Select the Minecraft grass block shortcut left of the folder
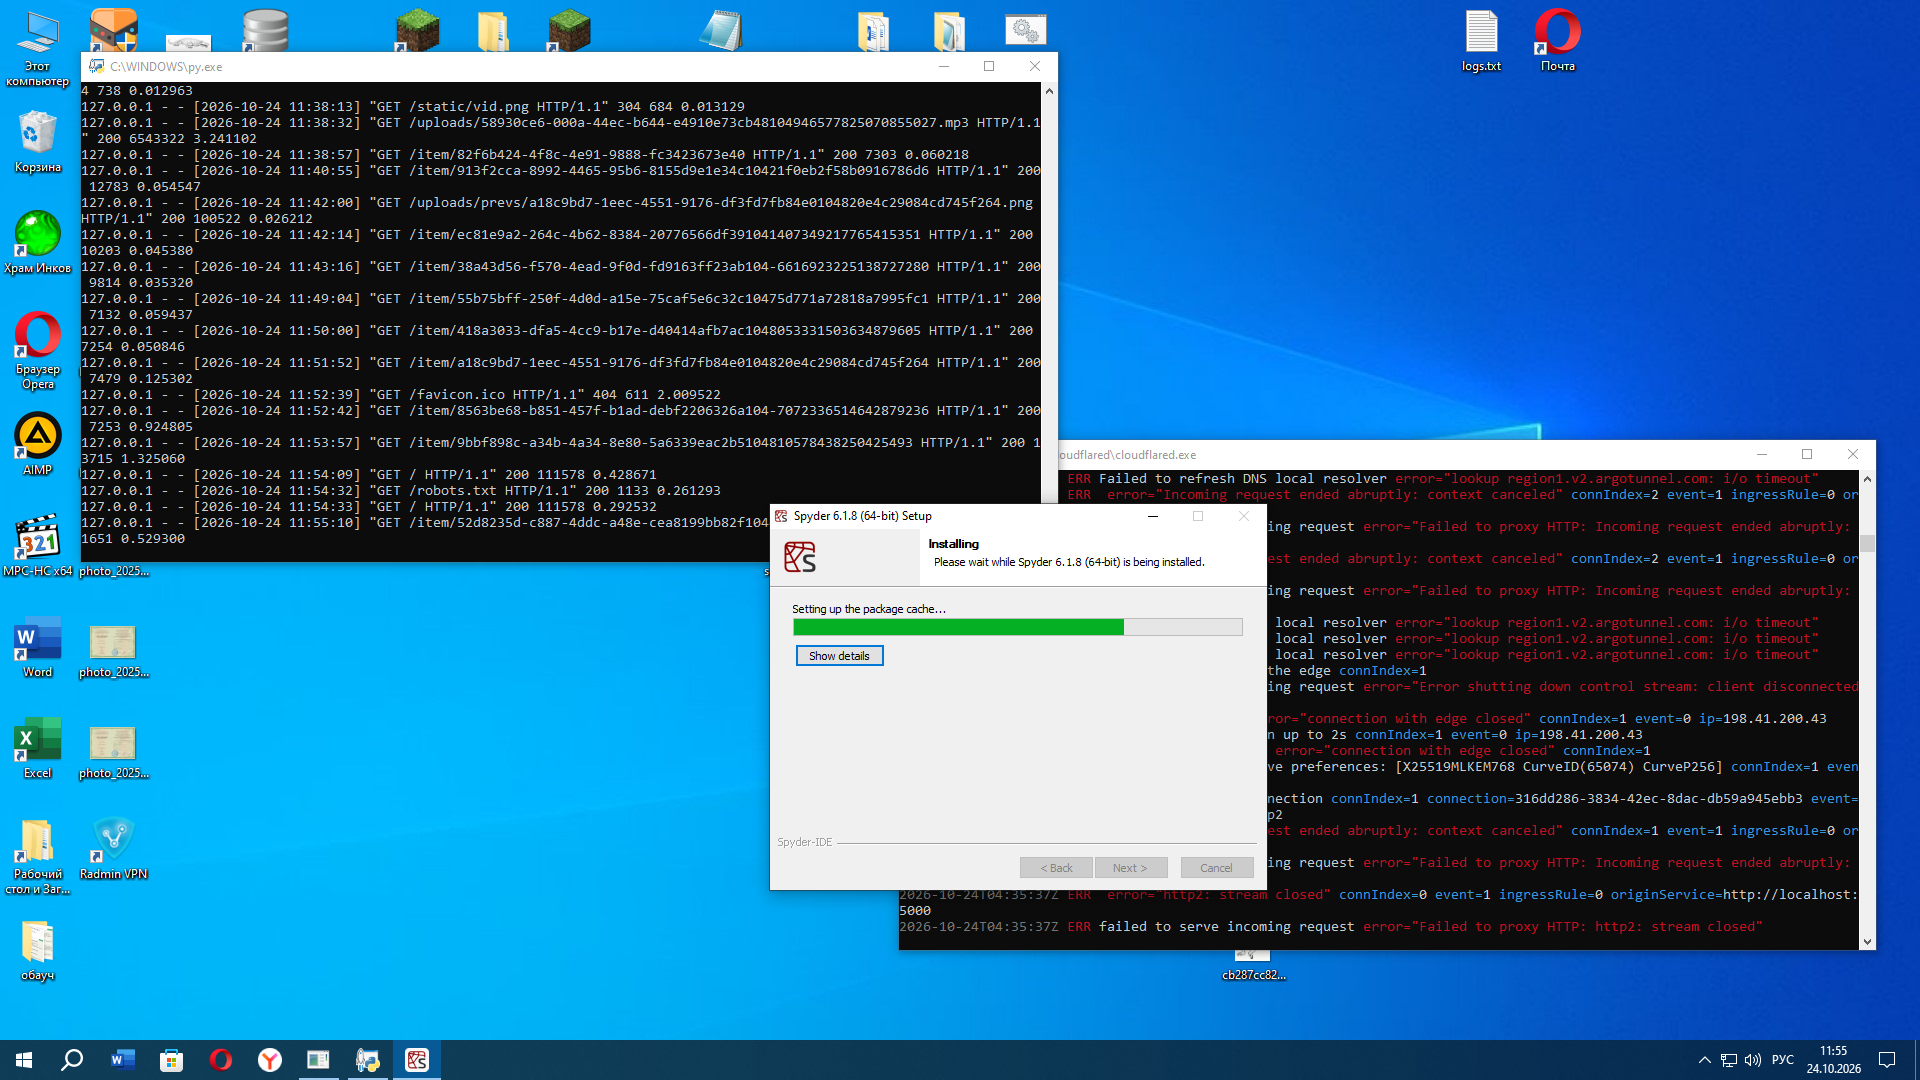The image size is (1920, 1080). point(417,30)
